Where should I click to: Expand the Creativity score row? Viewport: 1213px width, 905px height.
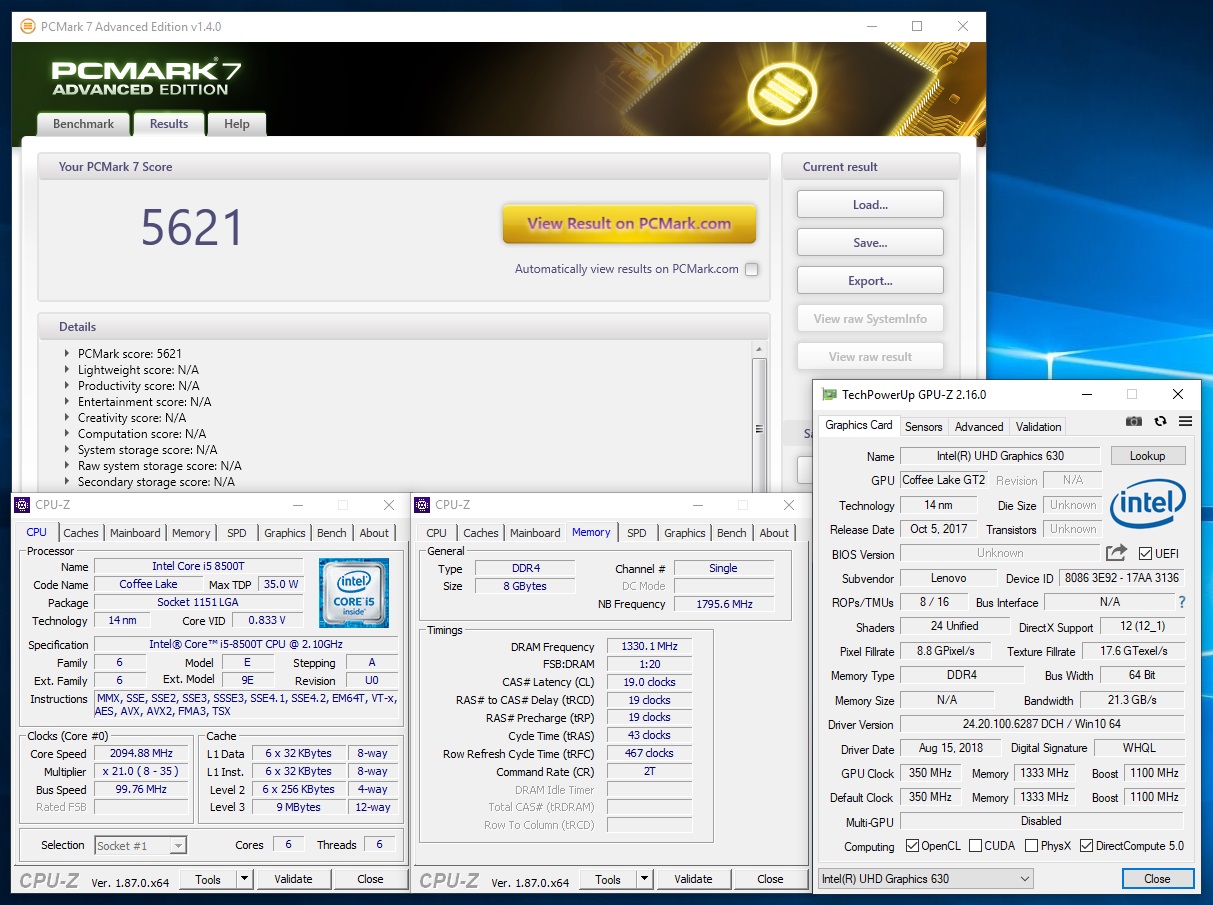coord(67,418)
